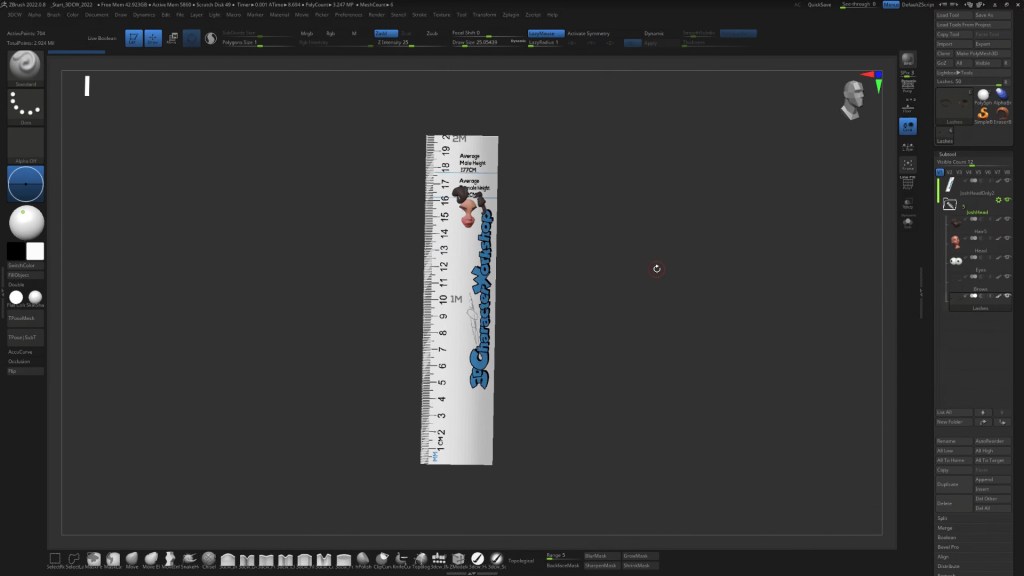Toggle visibility of the Lashes subtool

click(x=1008, y=296)
